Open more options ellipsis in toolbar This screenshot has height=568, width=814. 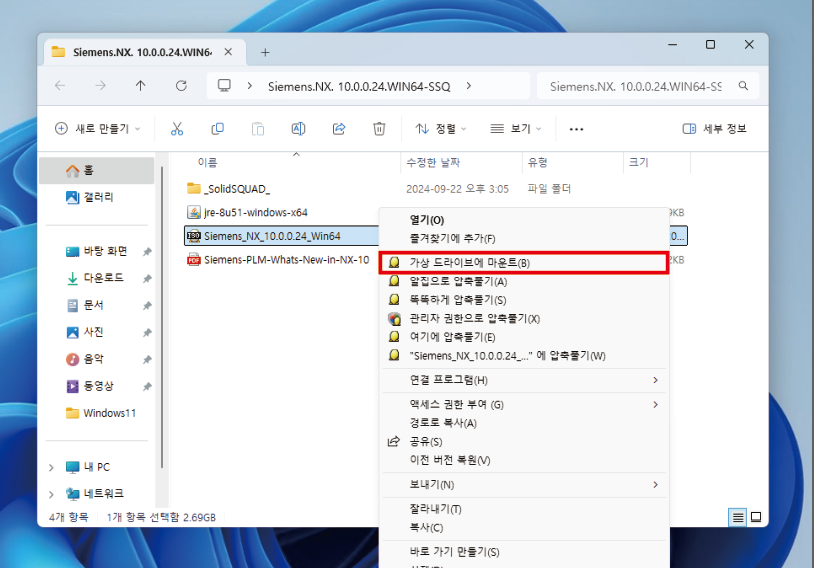[x=576, y=129]
